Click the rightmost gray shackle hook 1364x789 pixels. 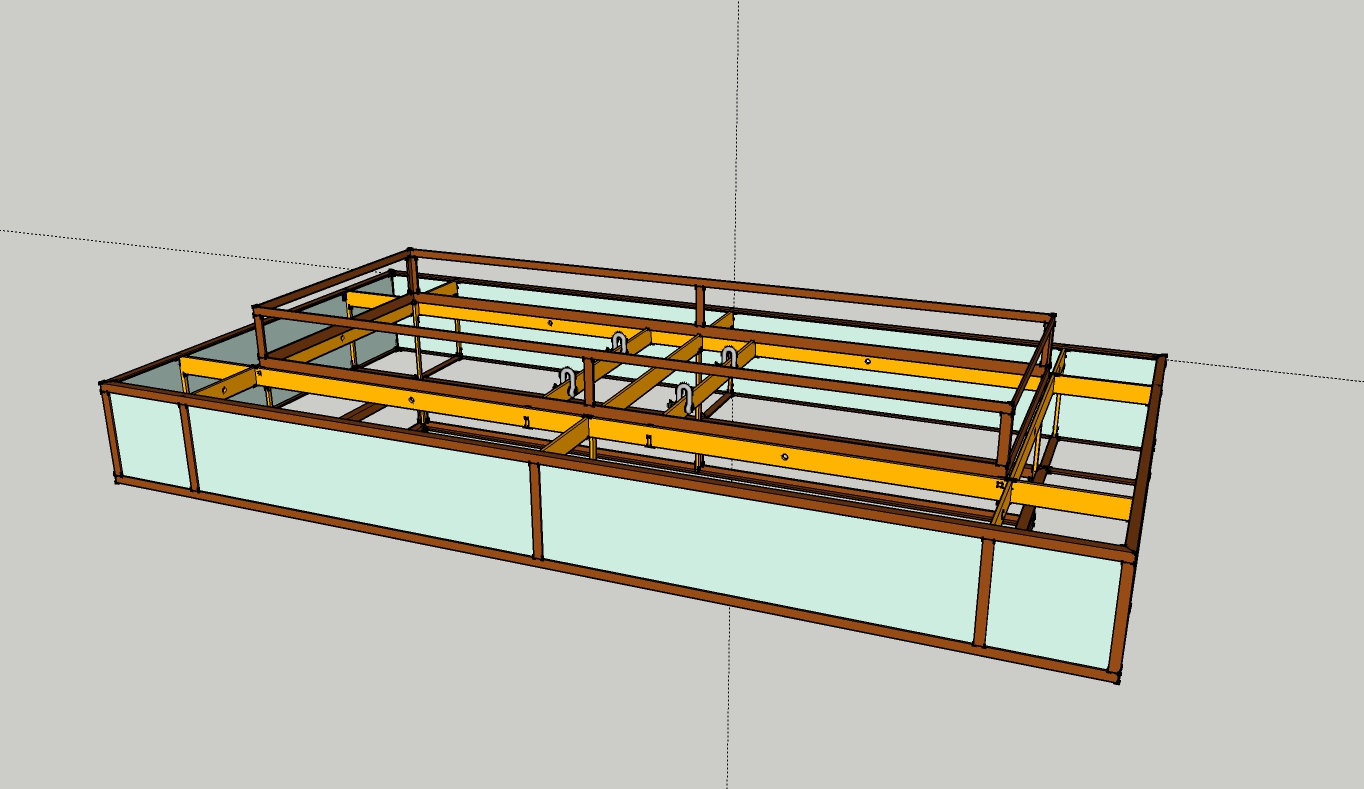(x=728, y=356)
